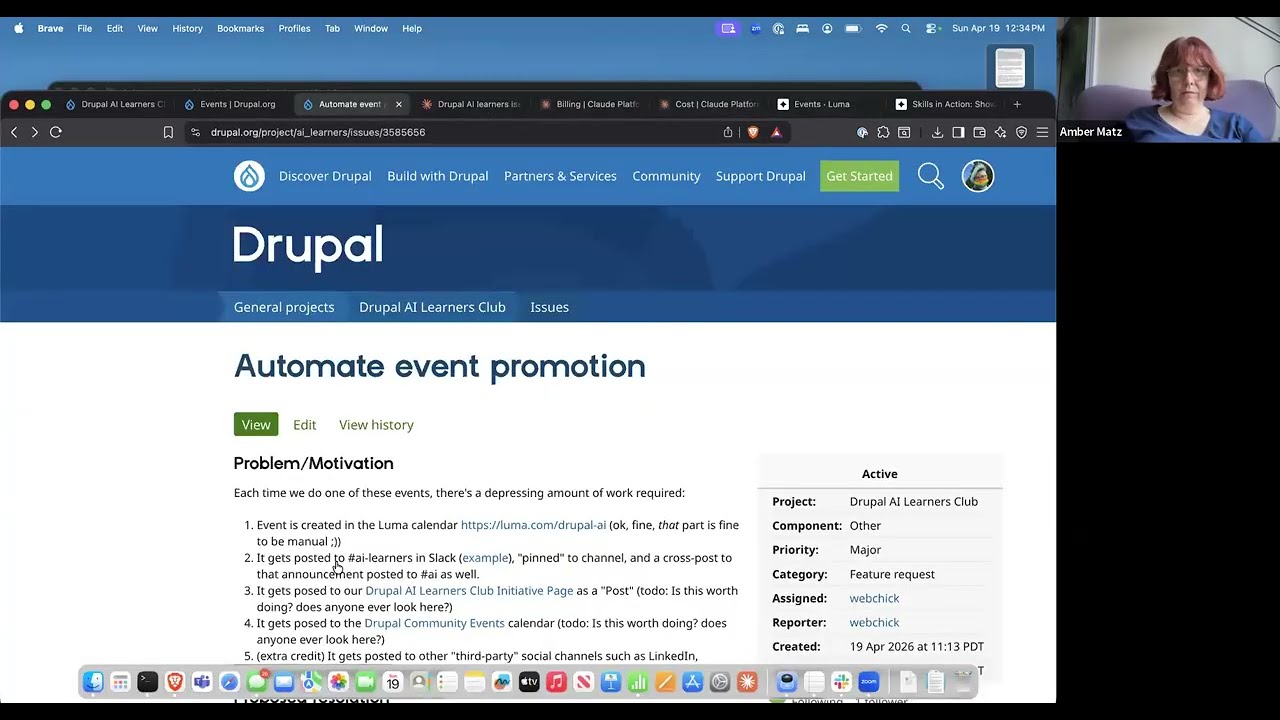This screenshot has width=1280, height=720.
Task: Click the green Get Started button
Action: coord(859,176)
